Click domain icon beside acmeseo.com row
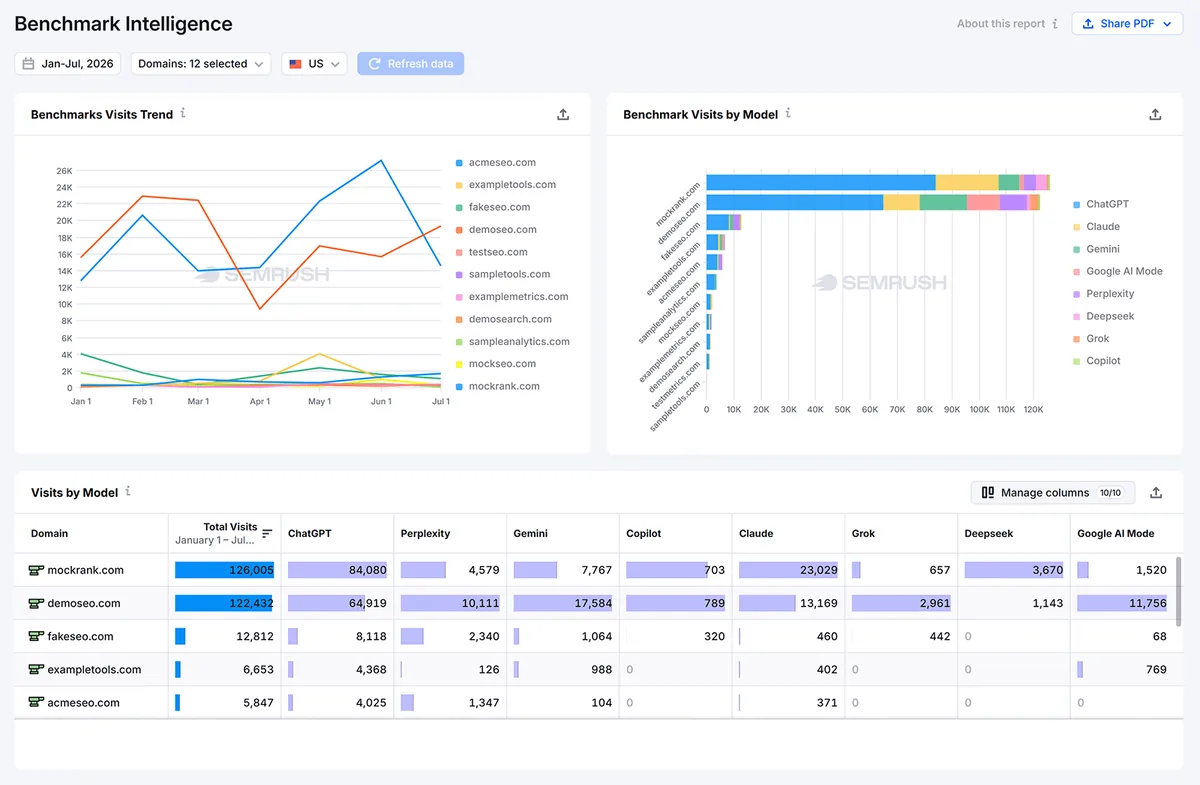The height and width of the screenshot is (785, 1200). [x=36, y=702]
